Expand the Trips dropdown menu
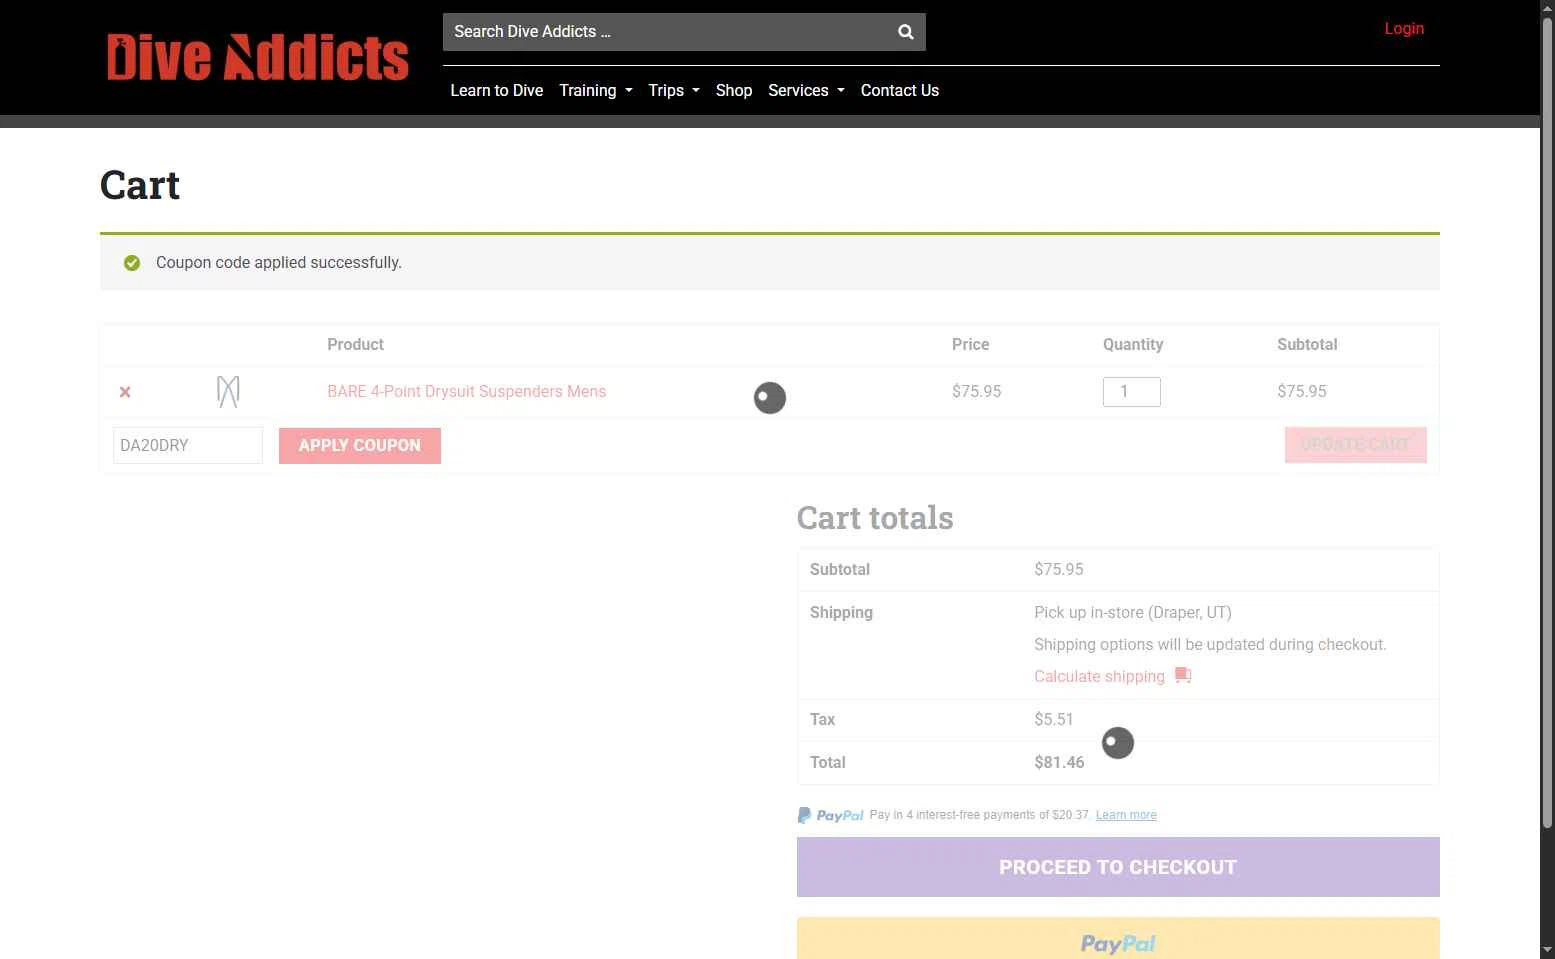Screen dimensions: 1555x959 pos(674,90)
